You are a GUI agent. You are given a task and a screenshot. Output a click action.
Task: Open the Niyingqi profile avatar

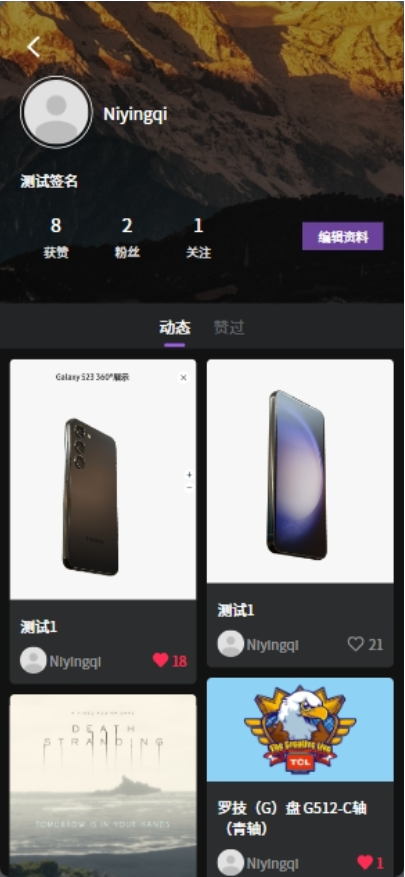(x=56, y=112)
